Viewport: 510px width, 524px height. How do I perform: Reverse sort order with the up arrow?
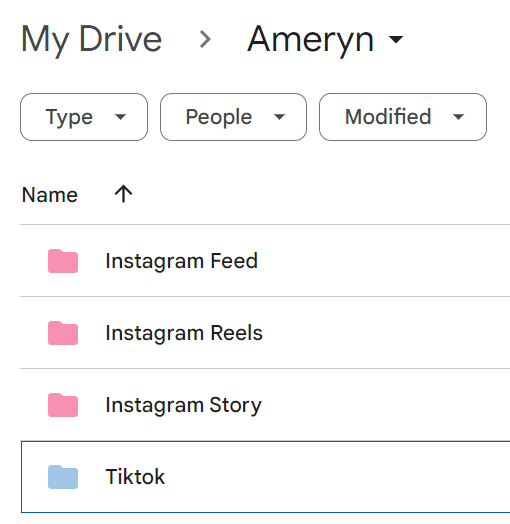pyautogui.click(x=123, y=194)
